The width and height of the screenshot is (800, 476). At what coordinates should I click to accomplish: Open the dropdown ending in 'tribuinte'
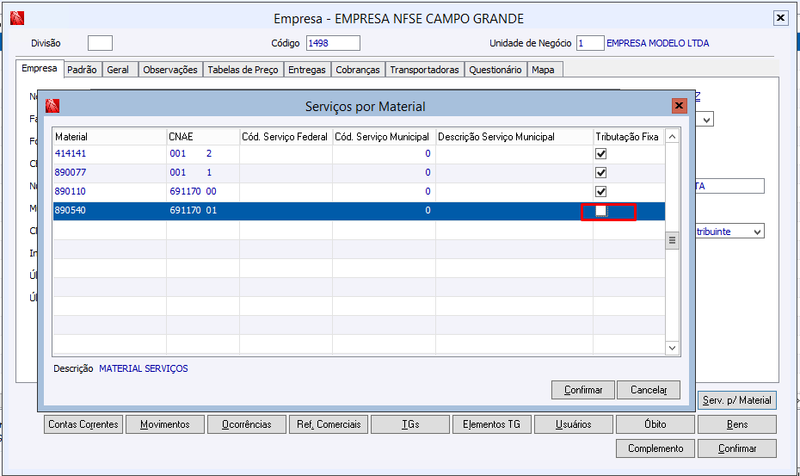757,232
